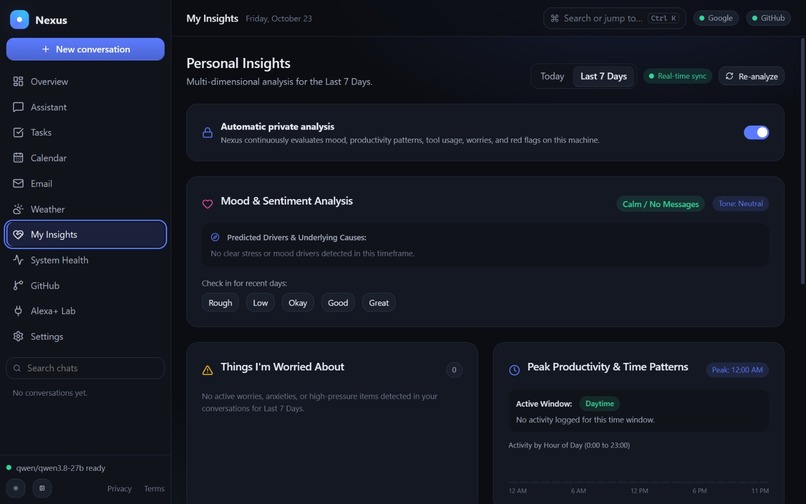Click the worries warning triangle icon
Image resolution: width=806 pixels, height=504 pixels.
coord(207,370)
